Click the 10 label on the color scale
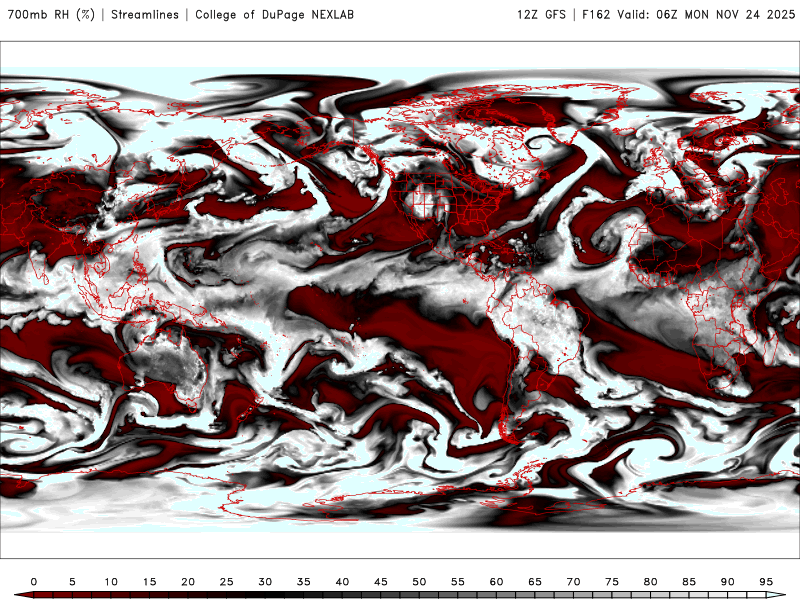The width and height of the screenshot is (800, 600). (111, 582)
